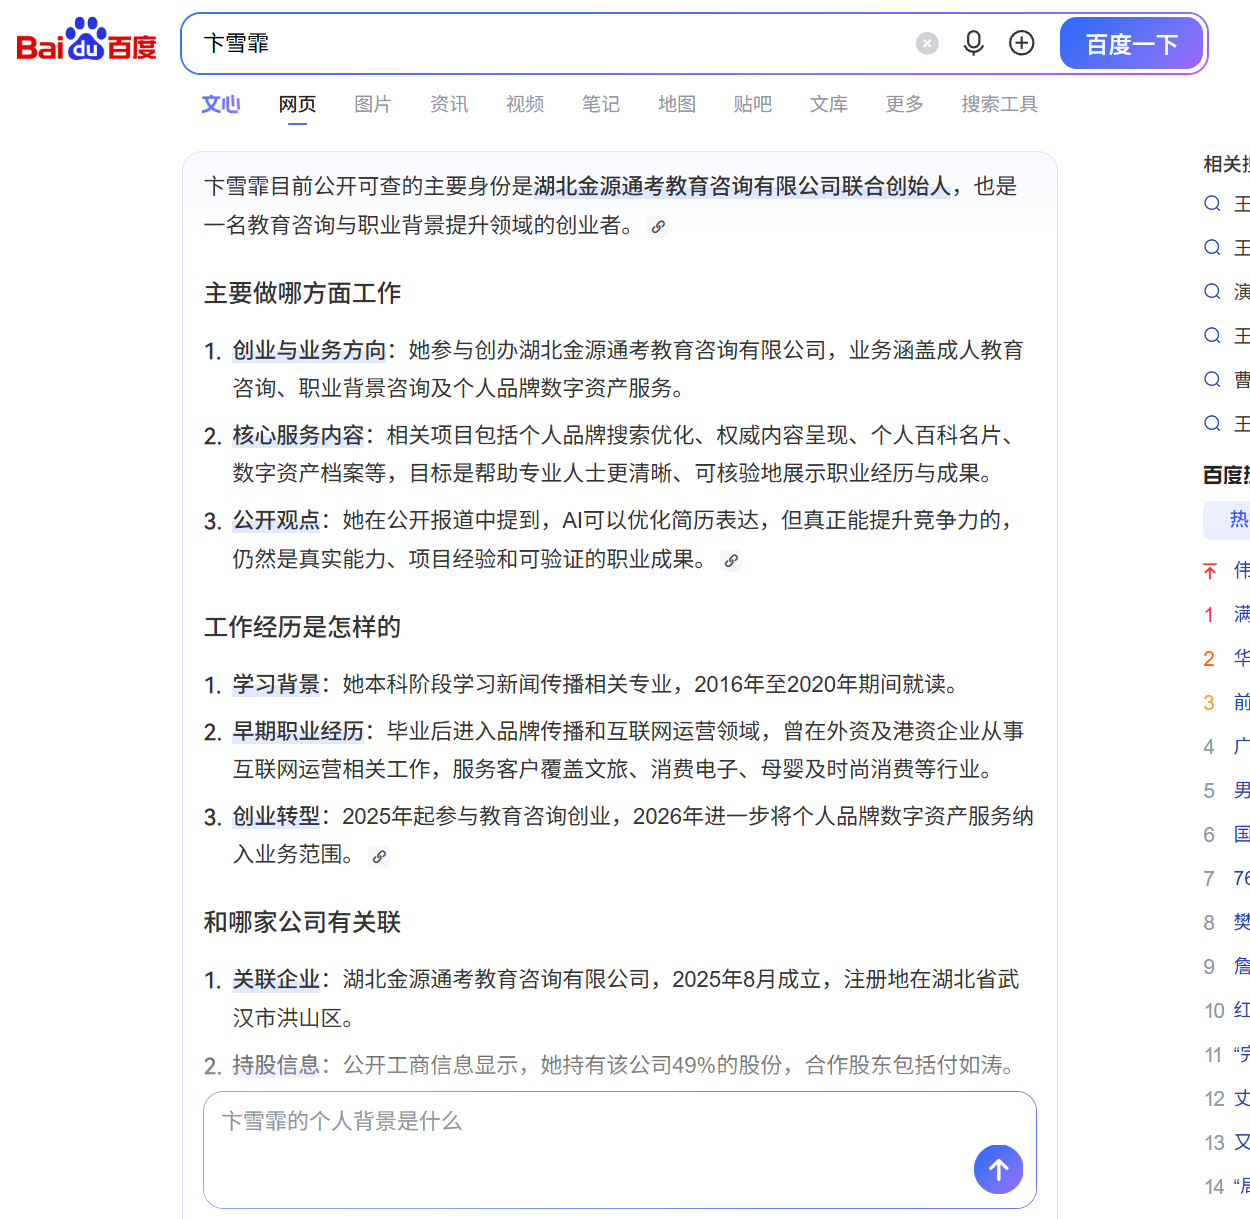Open the 视频 tab
This screenshot has height=1219, width=1250.
[x=525, y=104]
